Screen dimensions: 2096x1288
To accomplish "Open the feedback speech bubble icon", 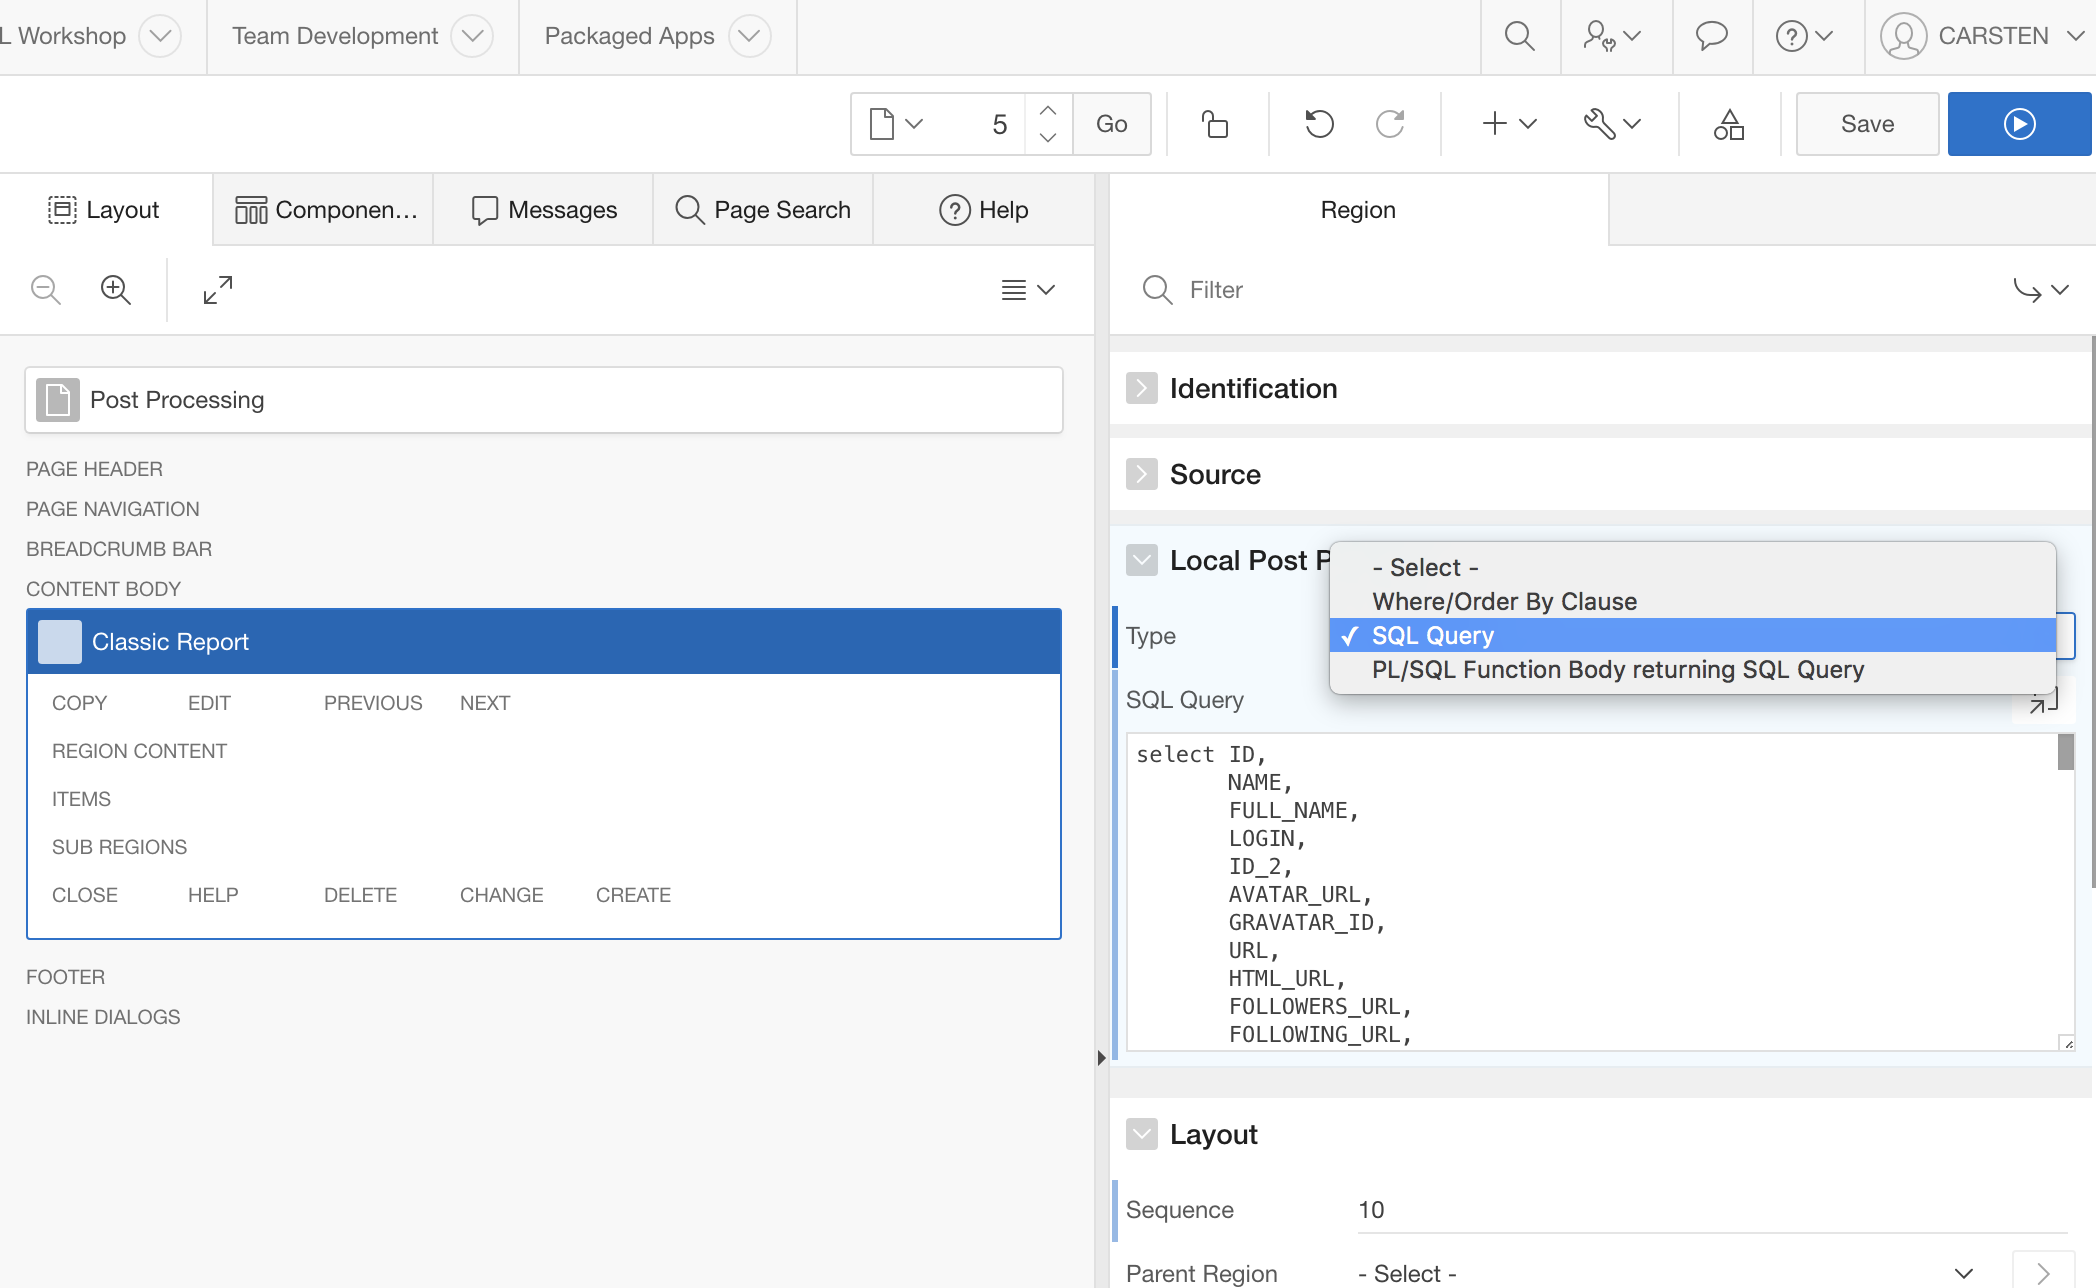I will [1711, 36].
